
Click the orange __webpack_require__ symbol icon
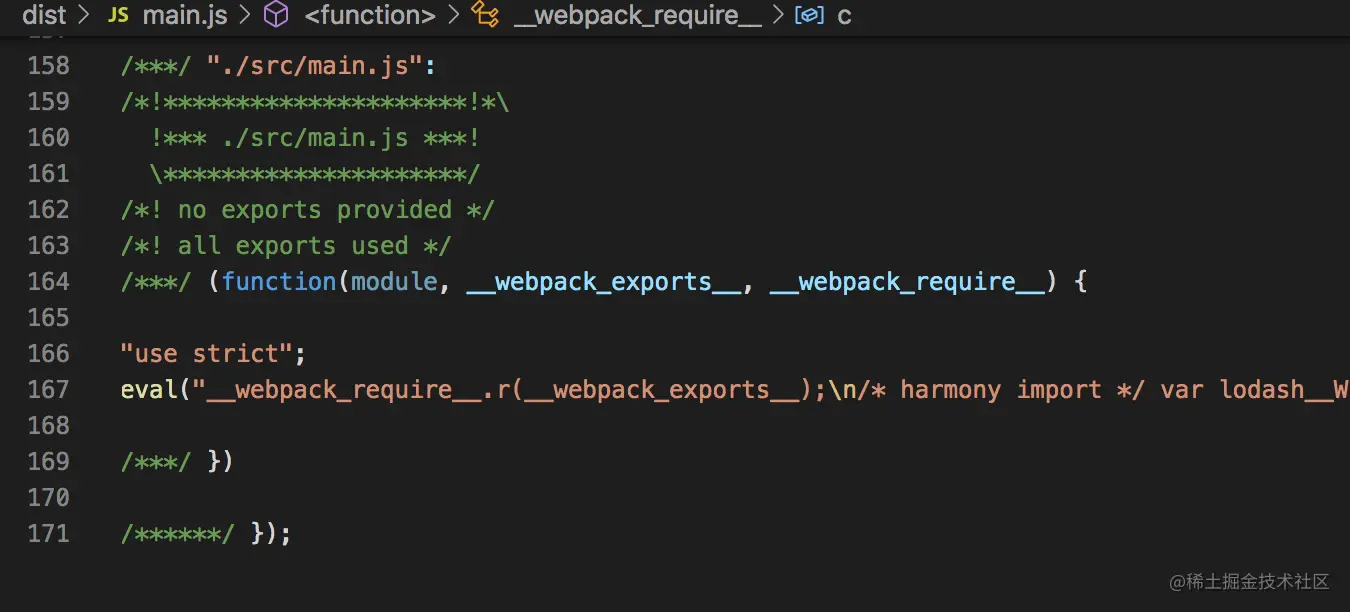click(485, 15)
